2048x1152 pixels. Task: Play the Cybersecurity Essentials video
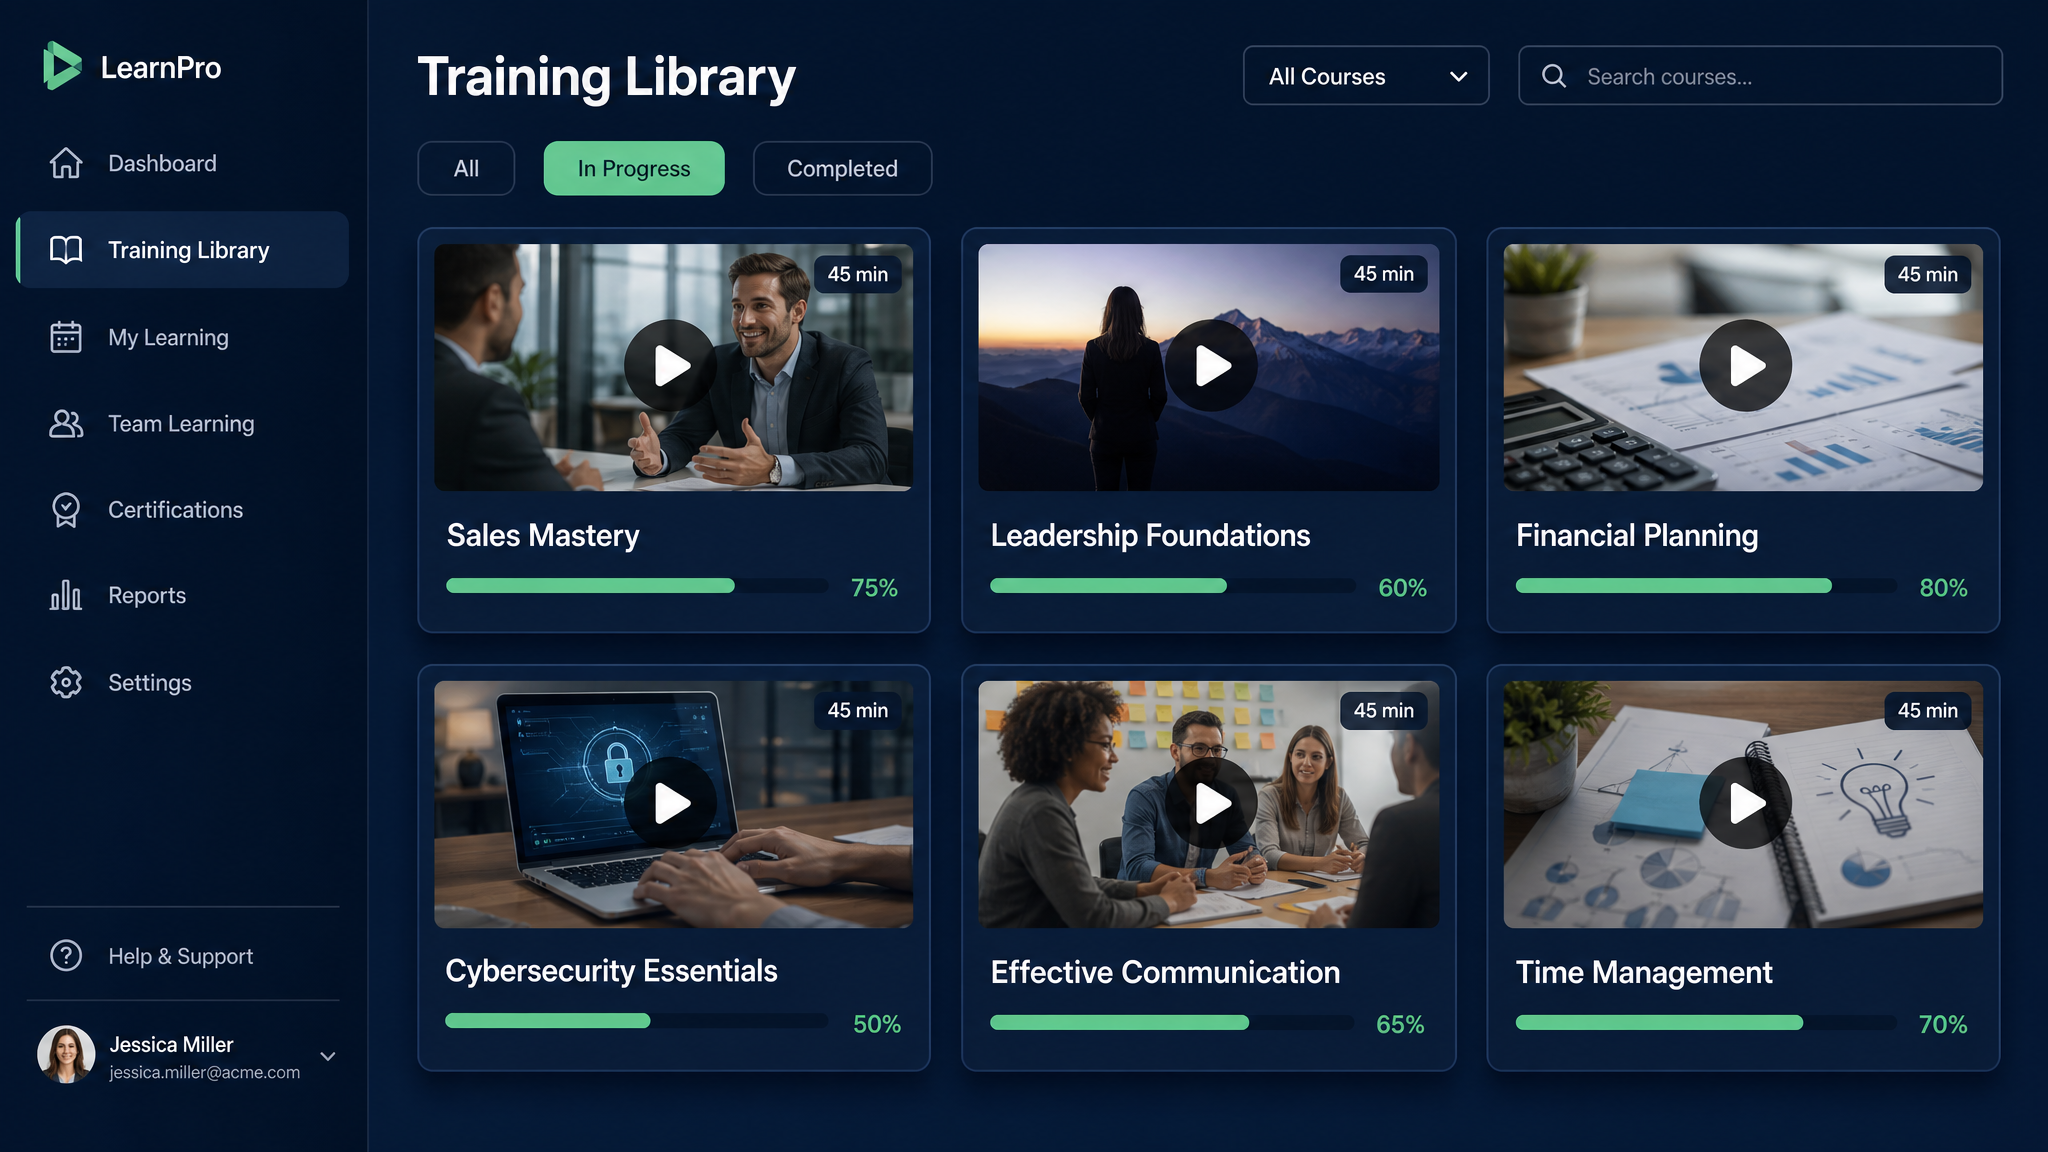pos(671,802)
